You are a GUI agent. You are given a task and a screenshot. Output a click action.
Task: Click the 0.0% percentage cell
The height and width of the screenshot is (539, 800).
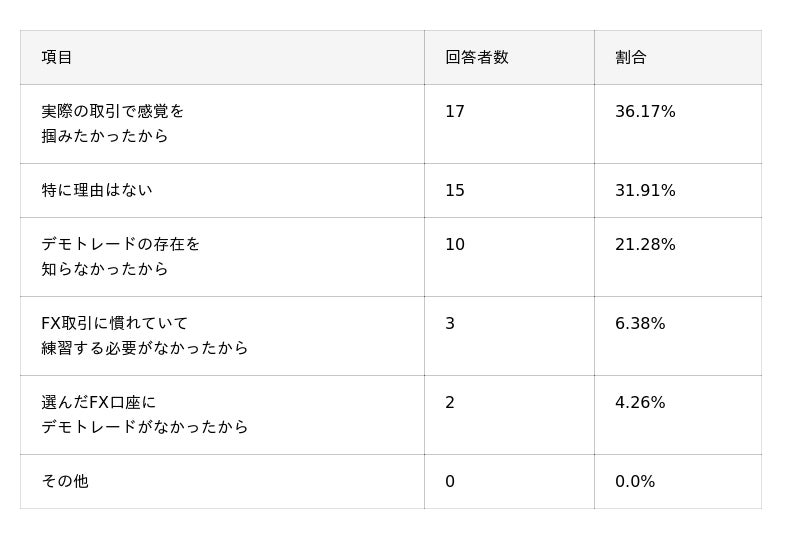[x=635, y=482]
